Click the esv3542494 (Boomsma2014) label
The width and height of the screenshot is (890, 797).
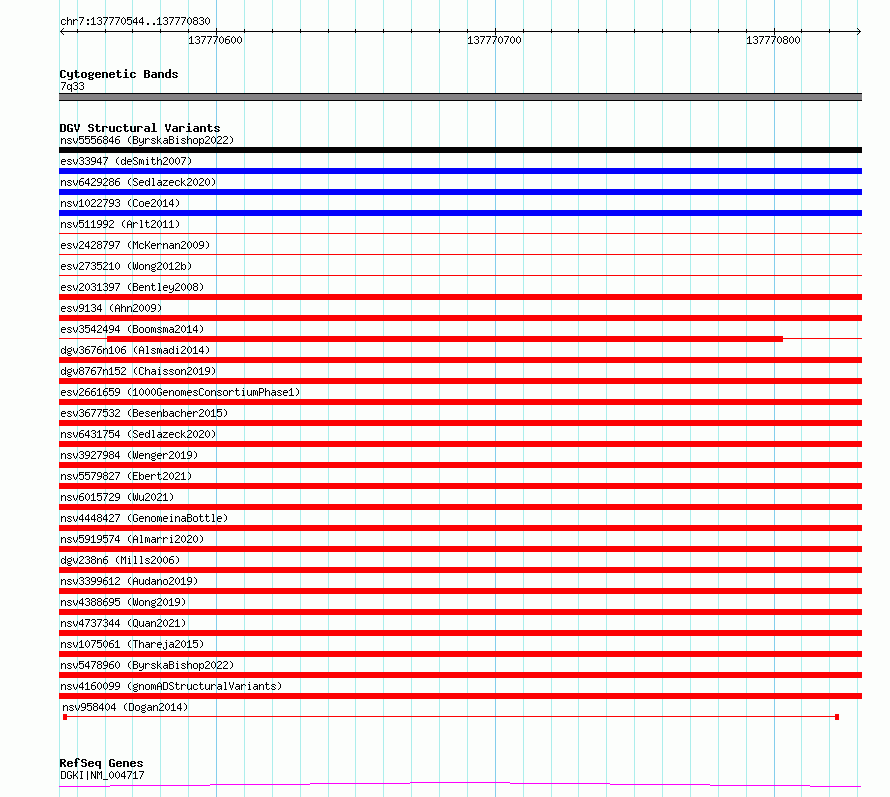click(132, 329)
